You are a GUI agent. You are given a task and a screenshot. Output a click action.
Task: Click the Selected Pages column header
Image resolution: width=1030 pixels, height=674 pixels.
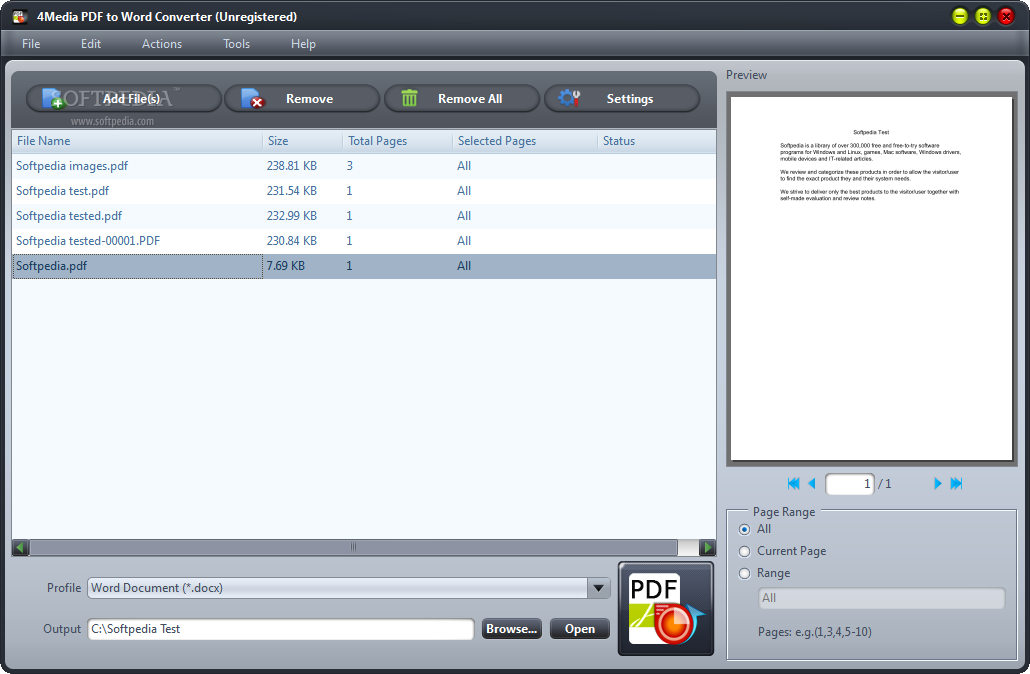click(x=525, y=141)
